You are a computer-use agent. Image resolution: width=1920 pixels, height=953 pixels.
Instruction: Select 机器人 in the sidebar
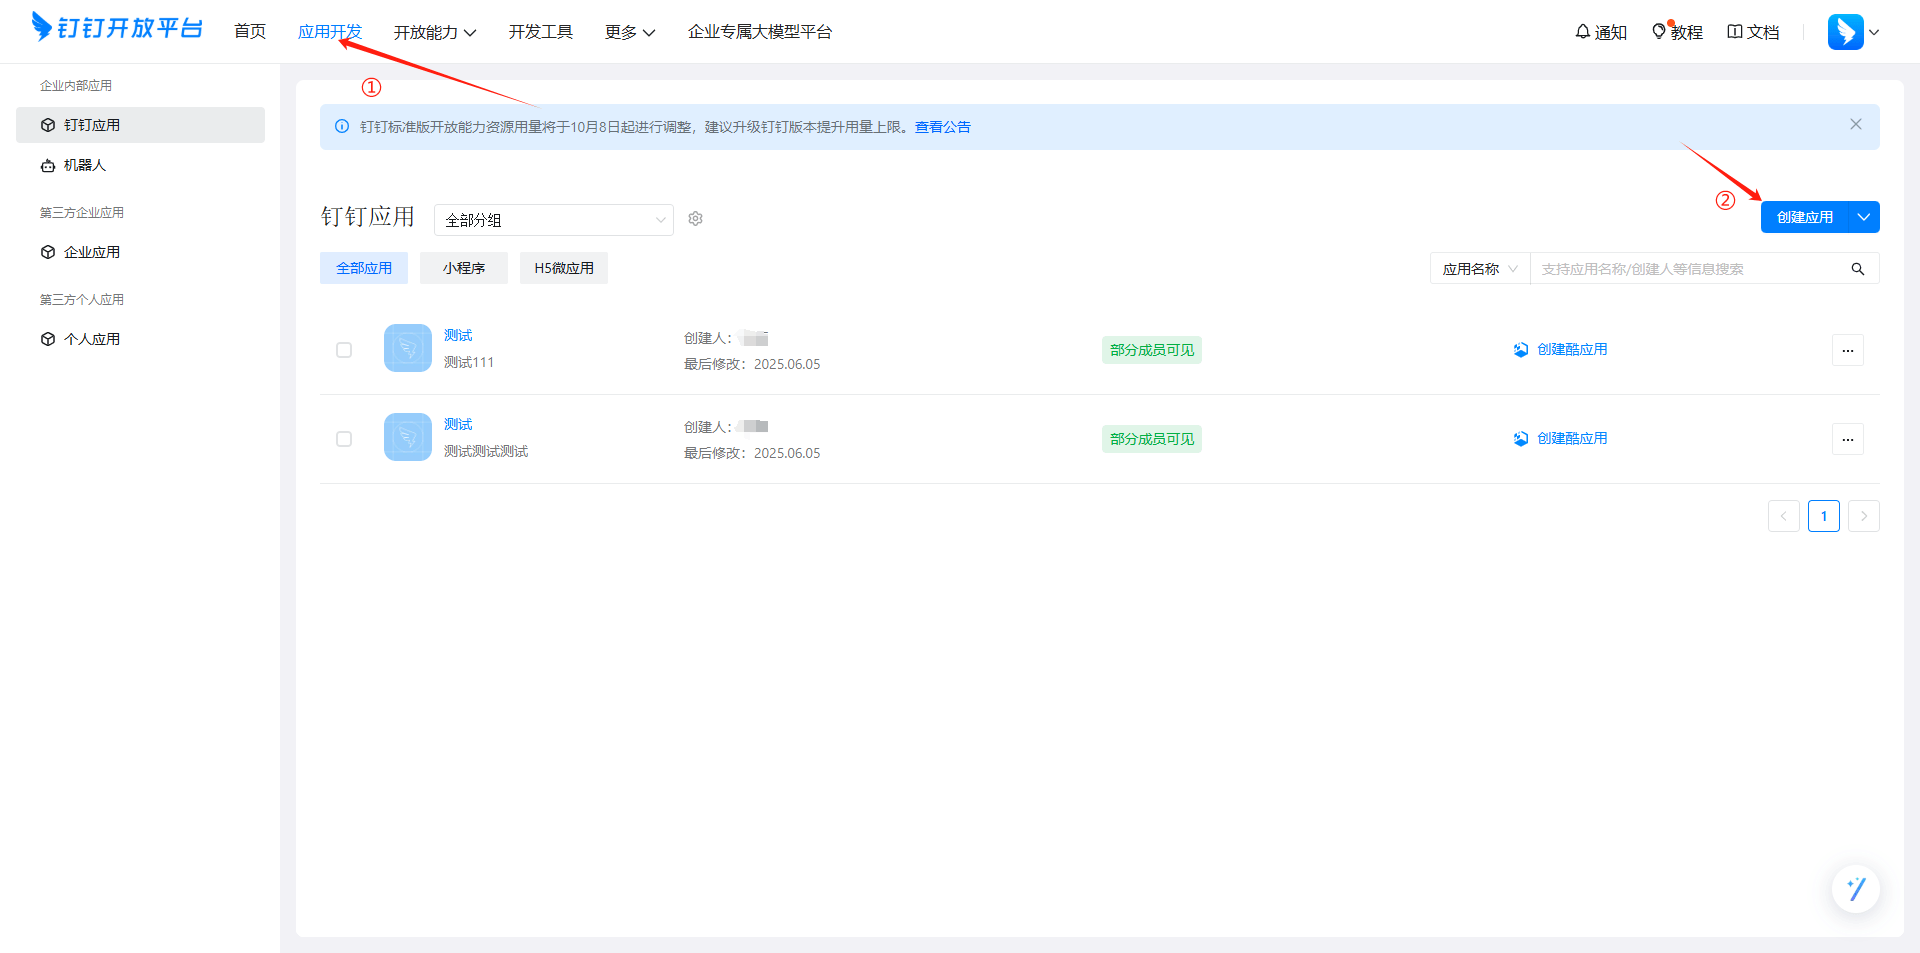click(x=85, y=165)
